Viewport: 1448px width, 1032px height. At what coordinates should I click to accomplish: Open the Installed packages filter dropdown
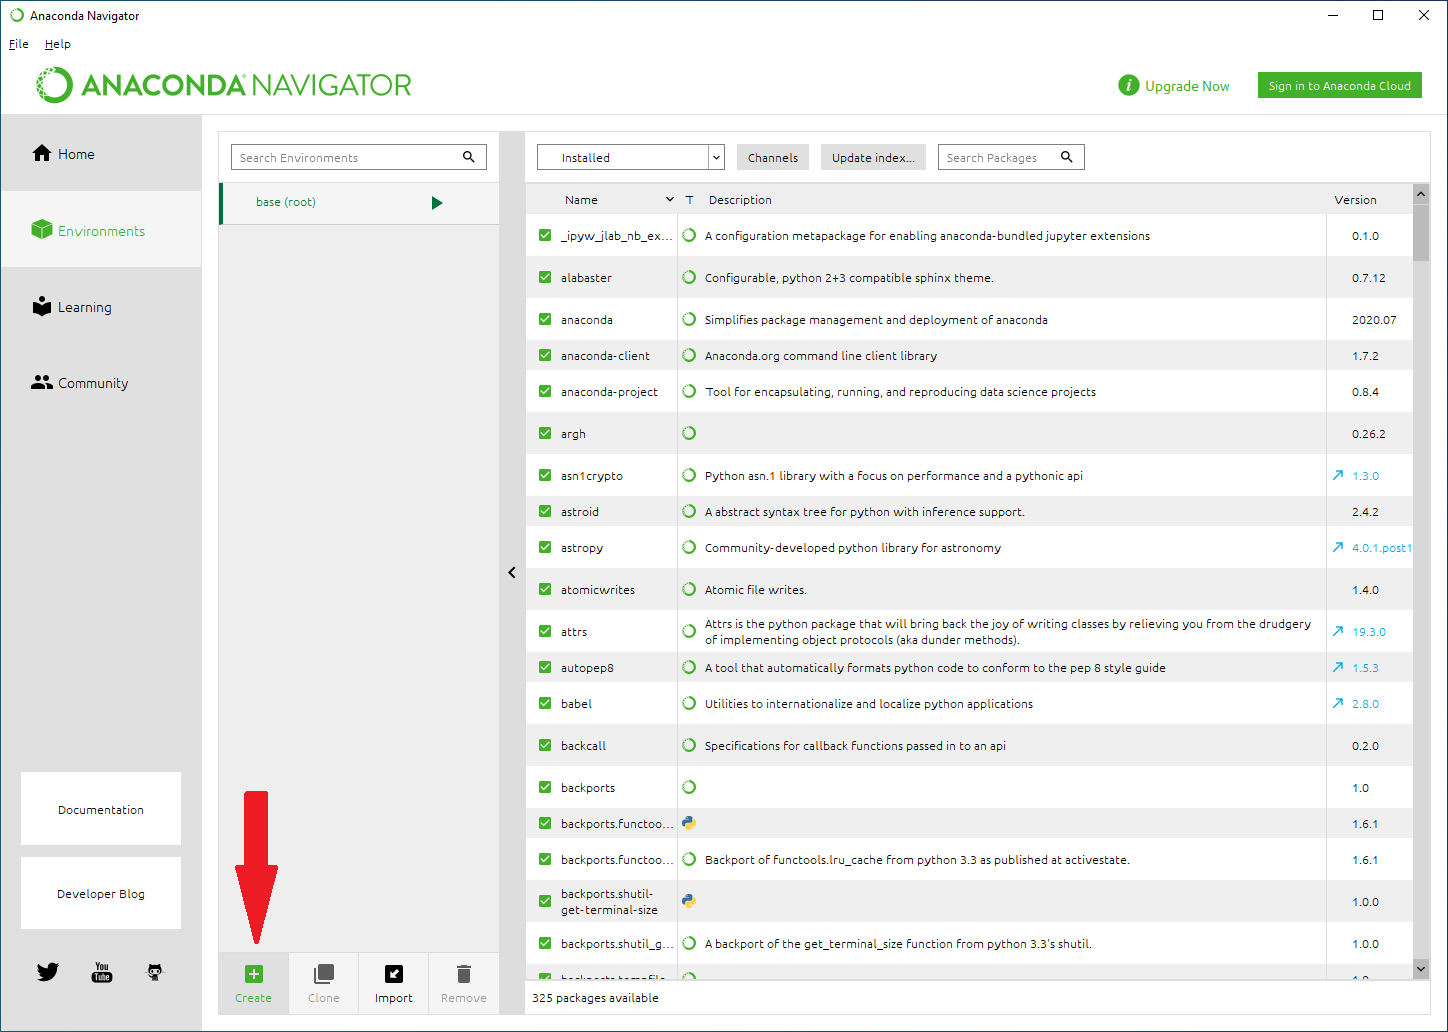630,158
